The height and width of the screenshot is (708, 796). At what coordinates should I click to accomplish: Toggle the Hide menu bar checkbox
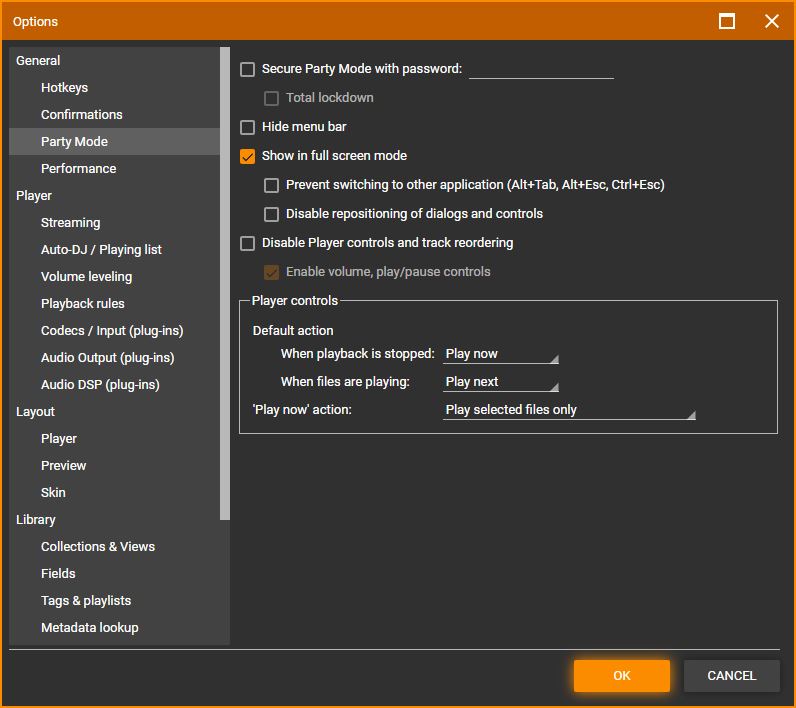click(x=248, y=128)
